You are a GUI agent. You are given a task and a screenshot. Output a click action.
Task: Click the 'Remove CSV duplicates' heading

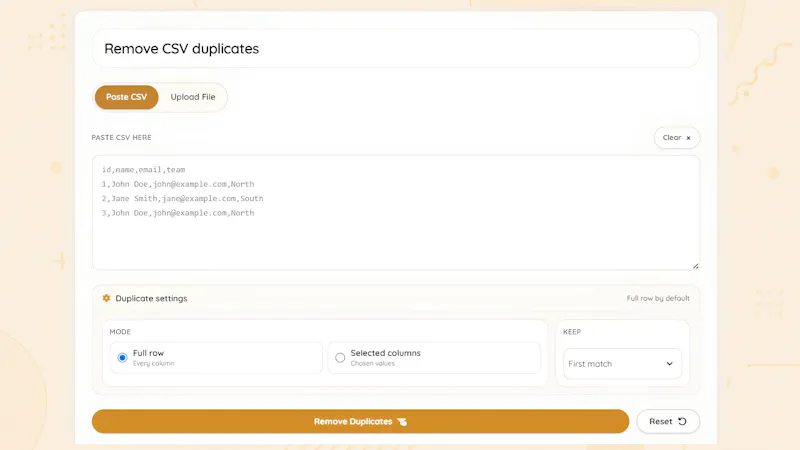coord(182,48)
